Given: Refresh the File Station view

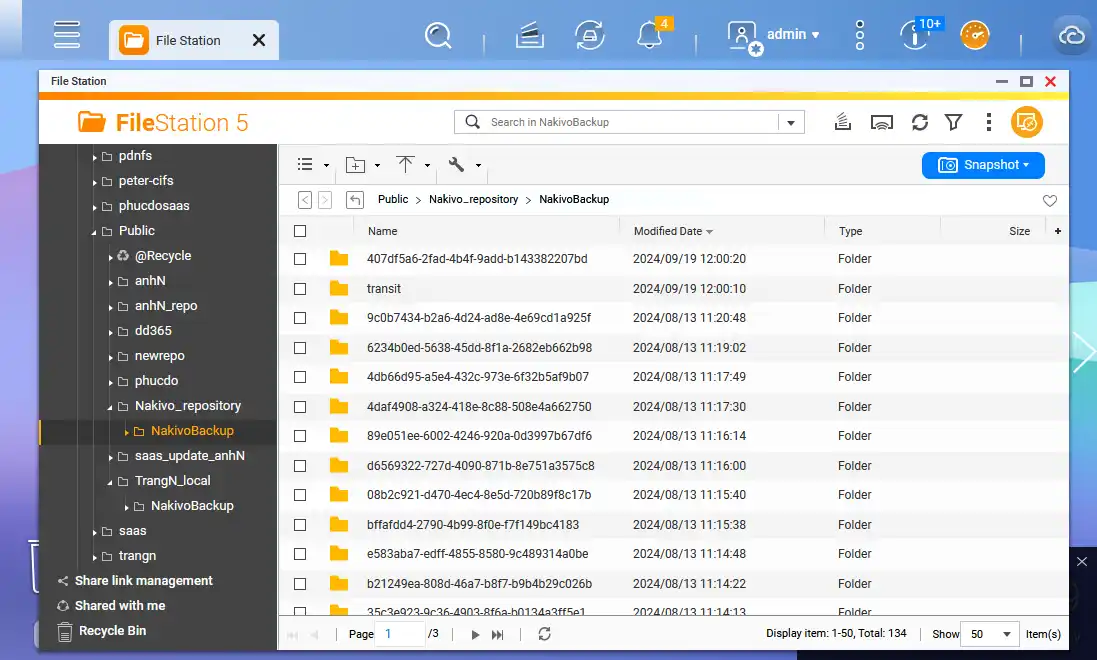Looking at the screenshot, I should [919, 122].
